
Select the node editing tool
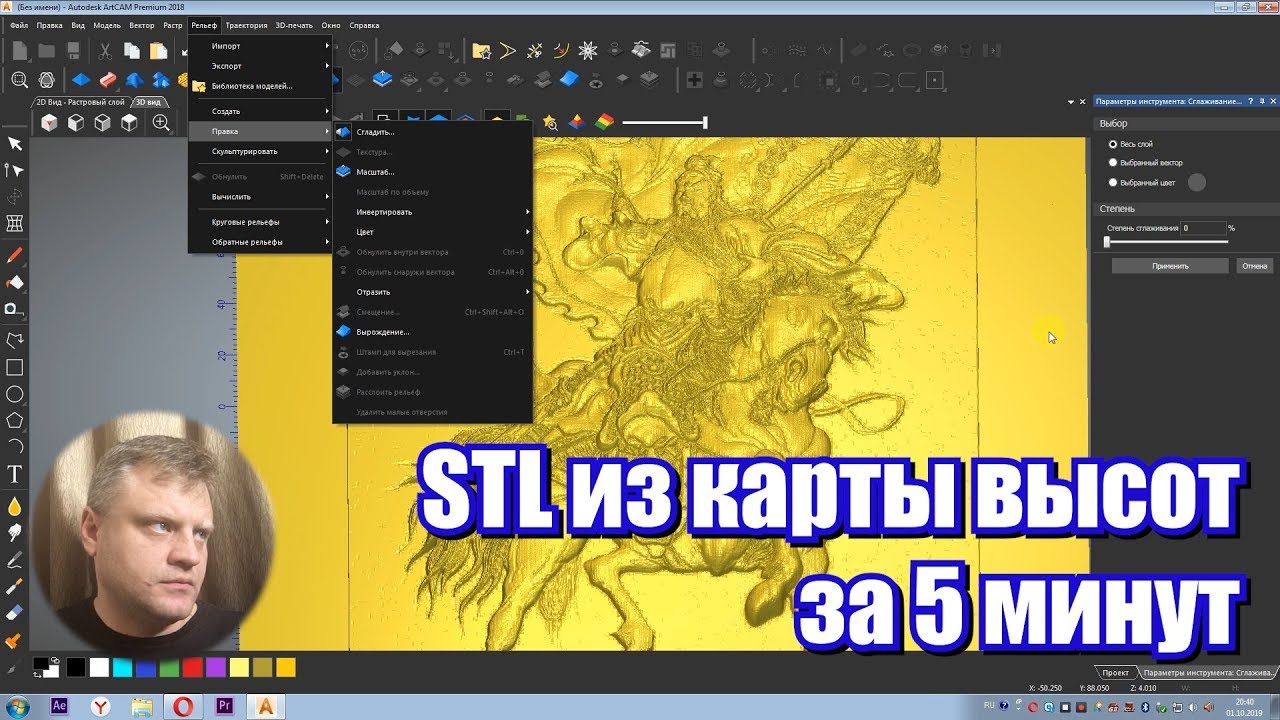14,171
